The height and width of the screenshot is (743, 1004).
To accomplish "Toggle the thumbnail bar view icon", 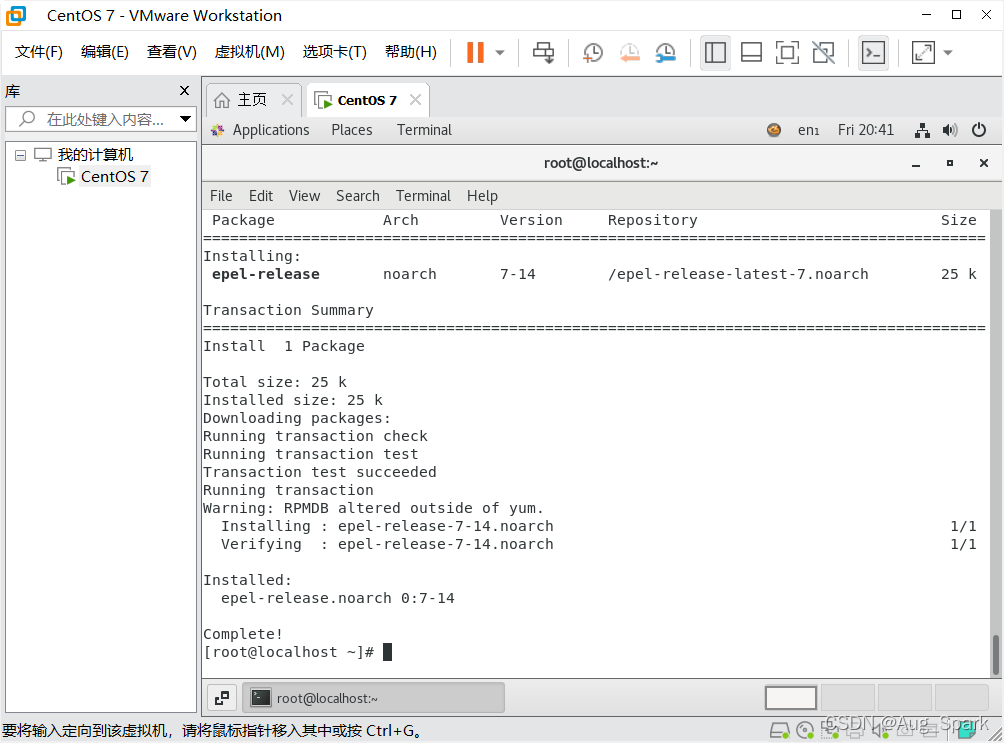I will tap(751, 53).
